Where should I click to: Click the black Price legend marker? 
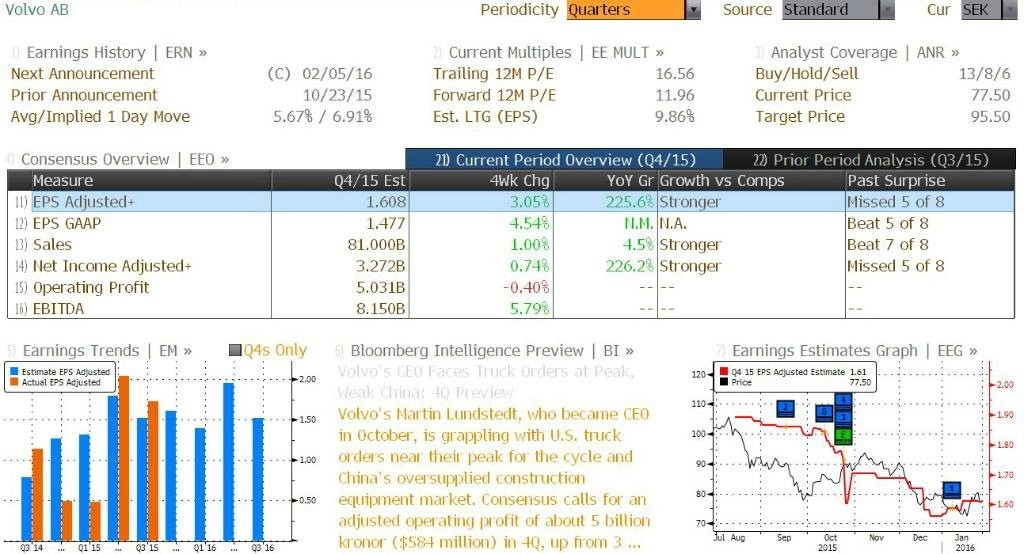click(x=723, y=382)
